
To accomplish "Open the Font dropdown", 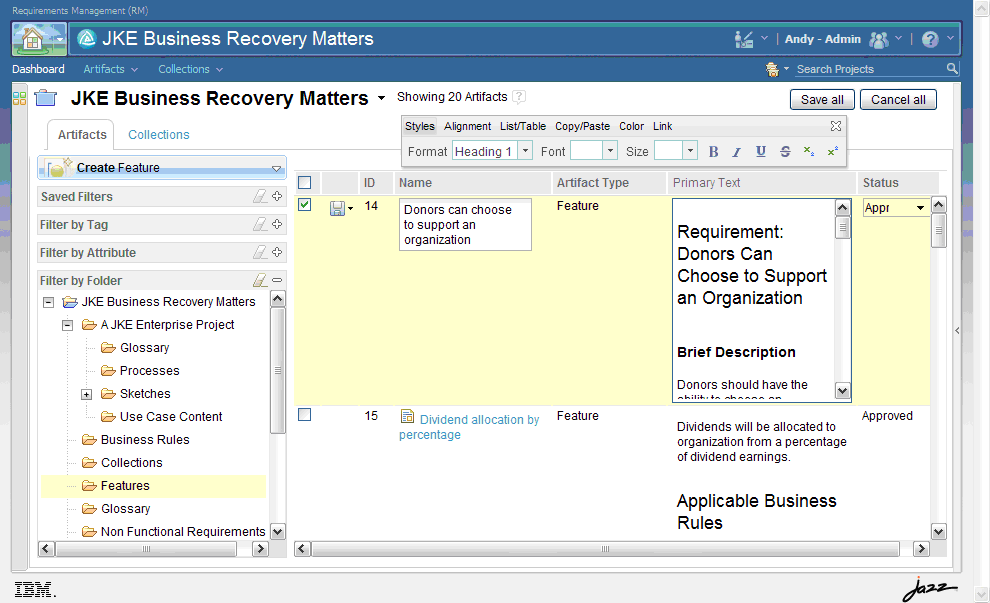I will (610, 151).
